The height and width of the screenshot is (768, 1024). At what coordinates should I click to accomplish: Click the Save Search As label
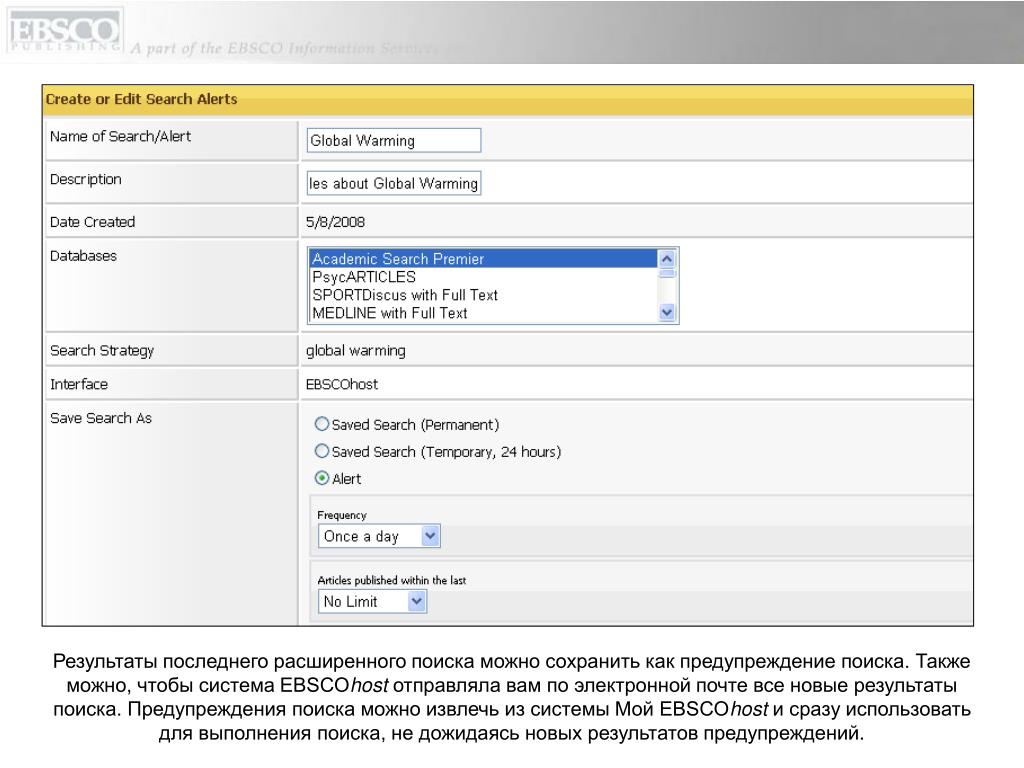(x=100, y=418)
